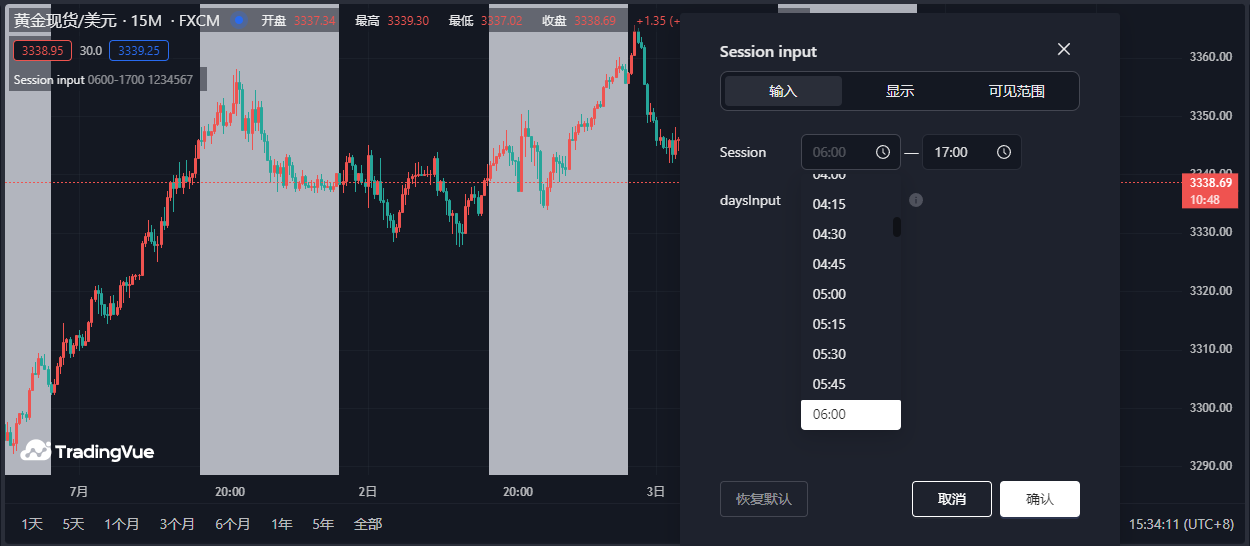Select 05:30 from the time options

(829, 354)
